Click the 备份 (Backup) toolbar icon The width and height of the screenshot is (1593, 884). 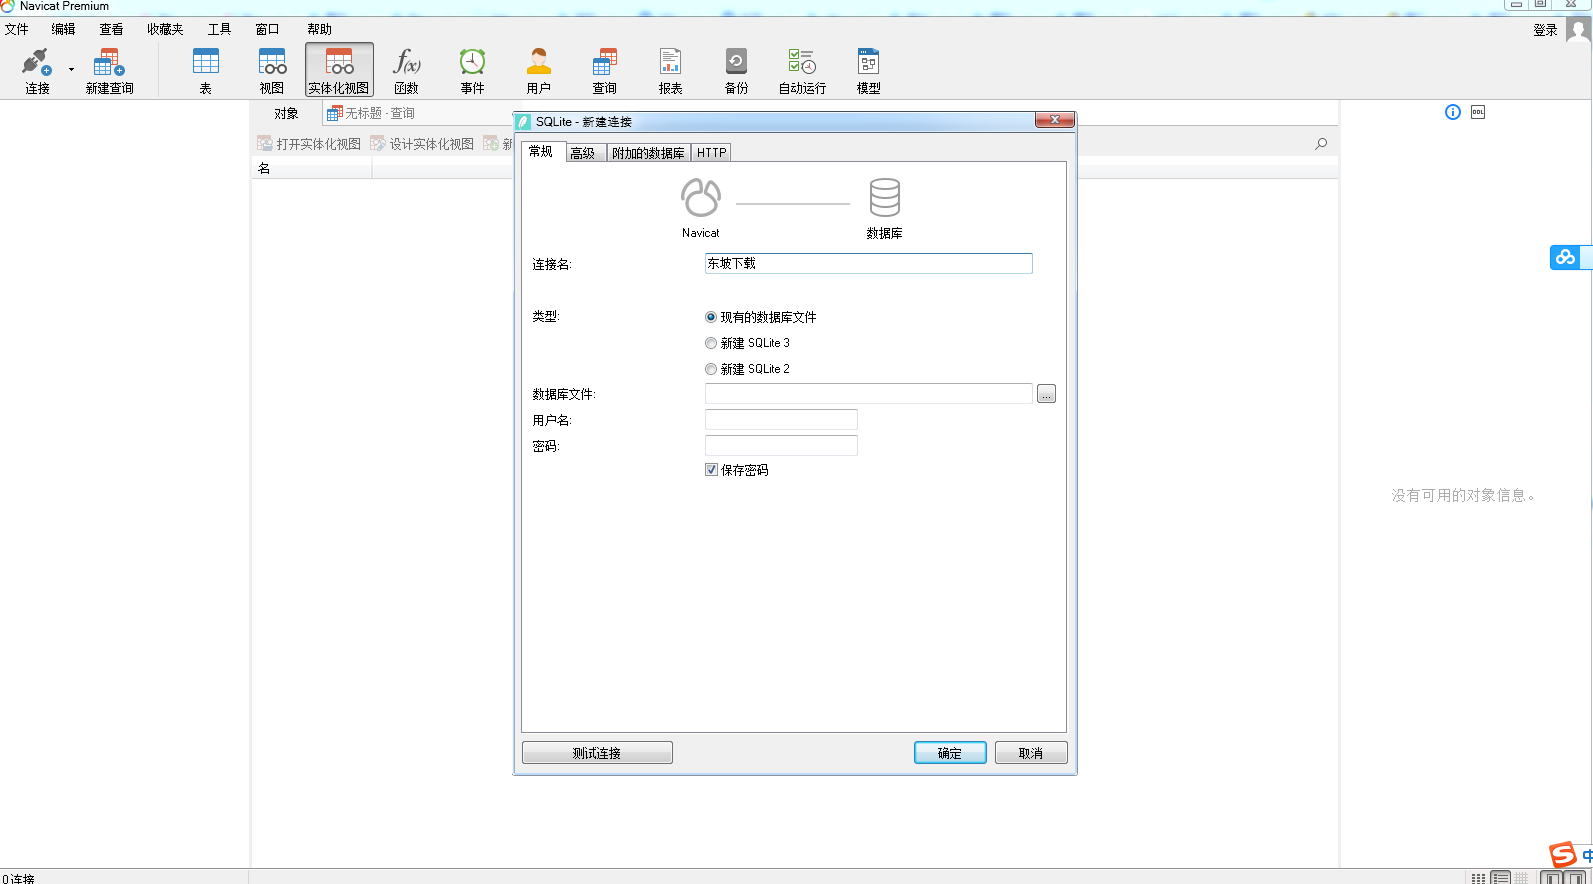[x=737, y=71]
